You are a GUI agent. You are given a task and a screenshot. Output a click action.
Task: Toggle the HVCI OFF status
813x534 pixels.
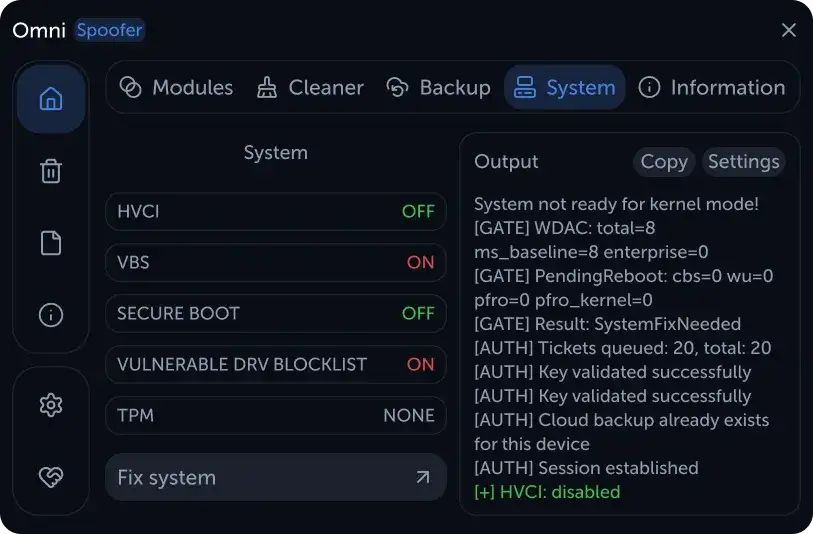tap(418, 212)
